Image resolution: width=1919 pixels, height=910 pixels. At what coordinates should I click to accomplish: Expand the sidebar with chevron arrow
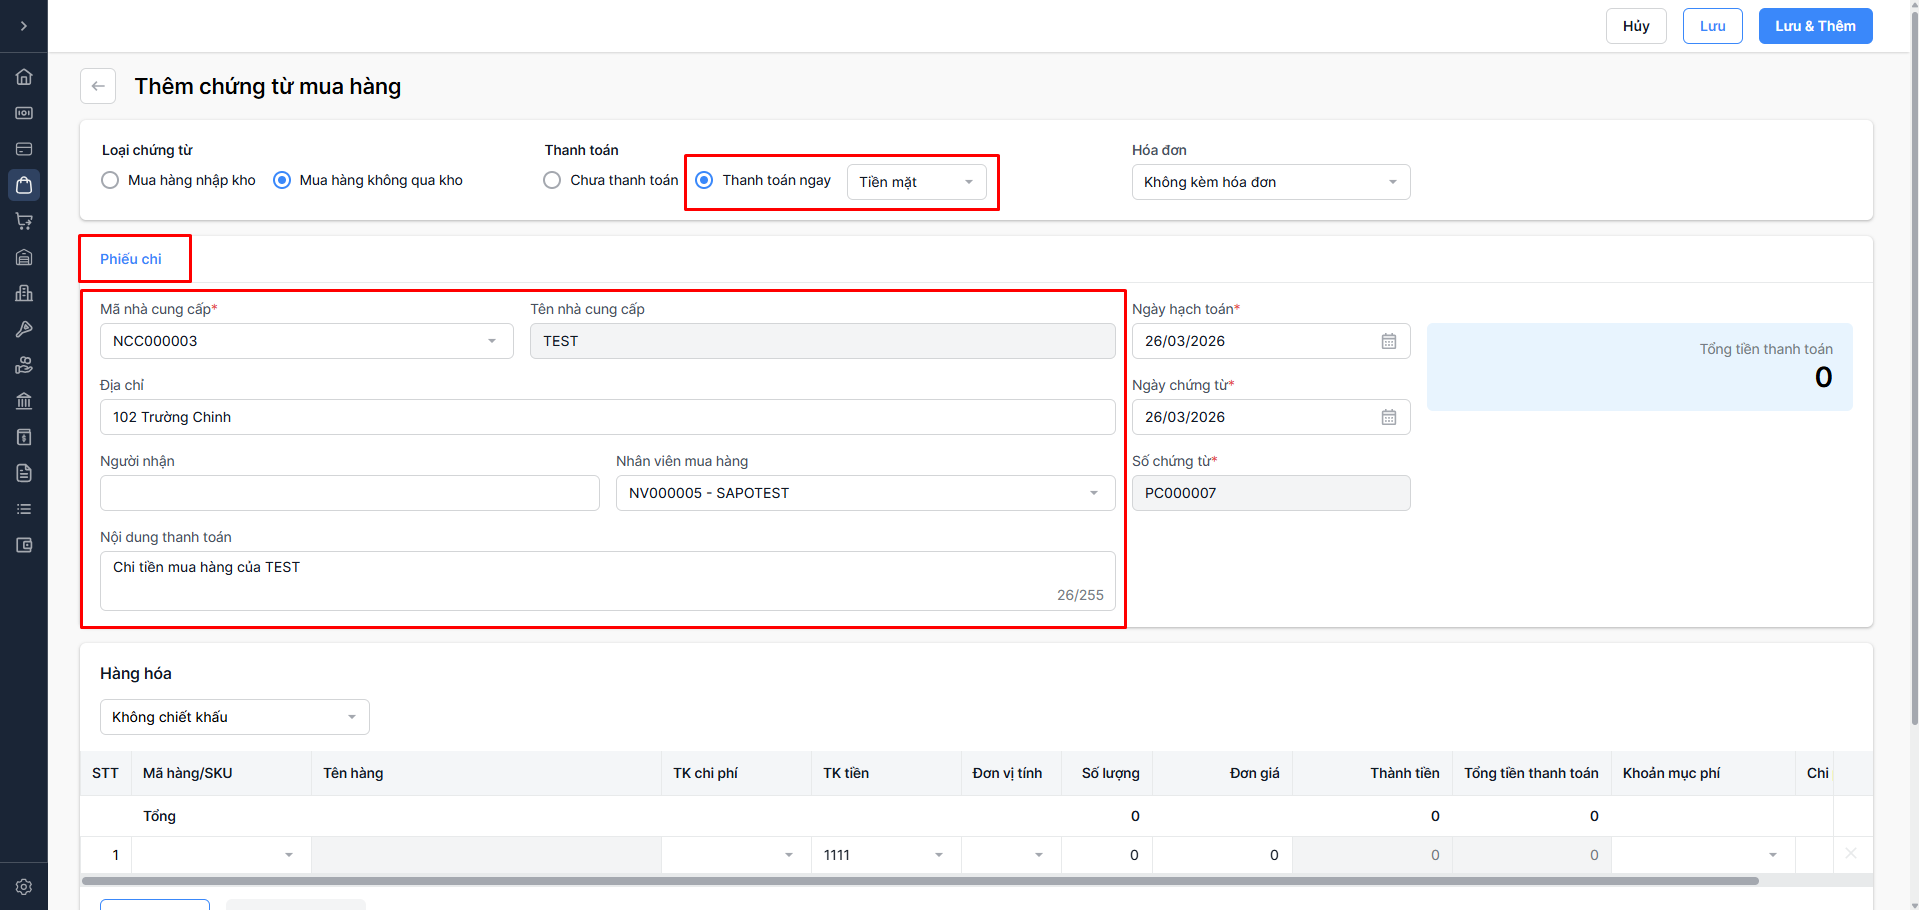[24, 26]
